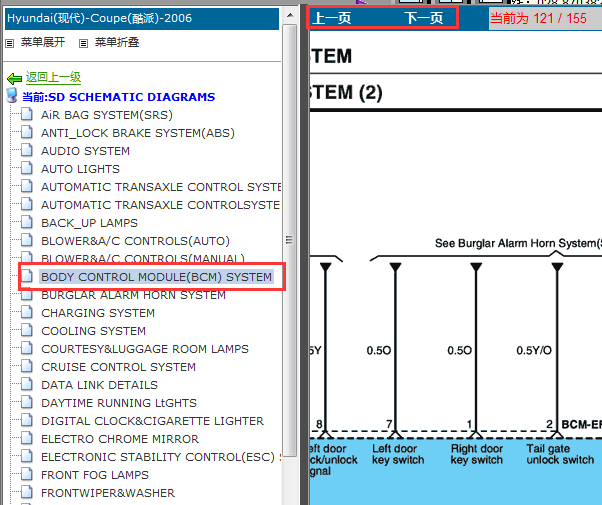This screenshot has width=602, height=505.
Task: Click the page icon beside ELECTRONIC STABILITY CONTROL(ESC)
Action: [26, 457]
